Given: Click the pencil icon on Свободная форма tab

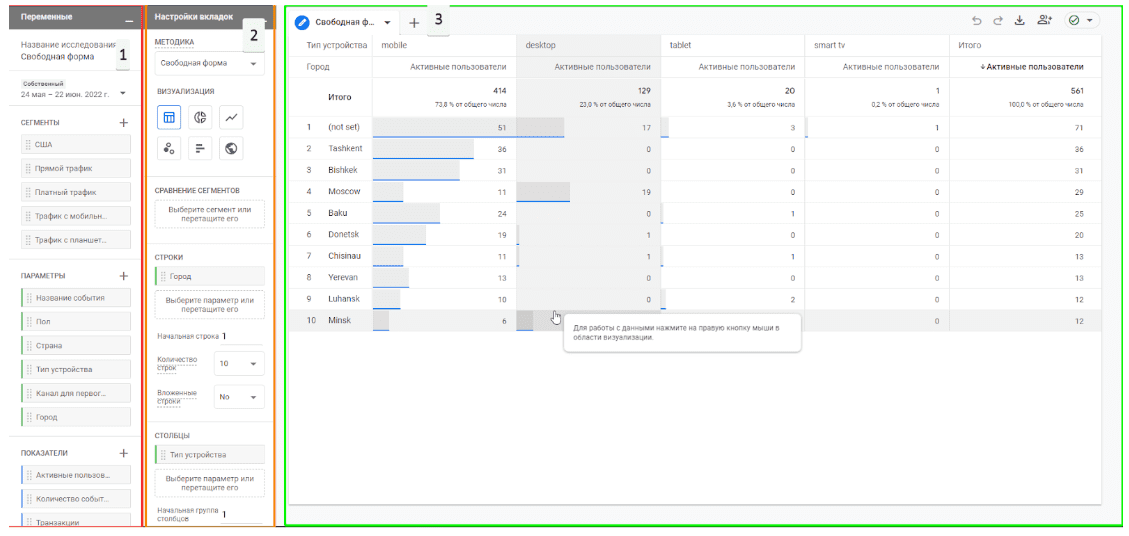Looking at the screenshot, I should [303, 22].
